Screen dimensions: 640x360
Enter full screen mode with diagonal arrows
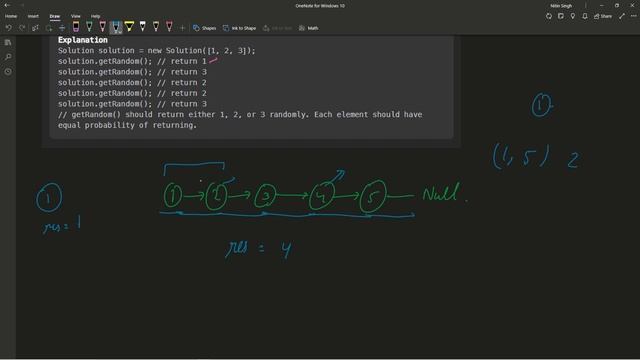[x=622, y=16]
